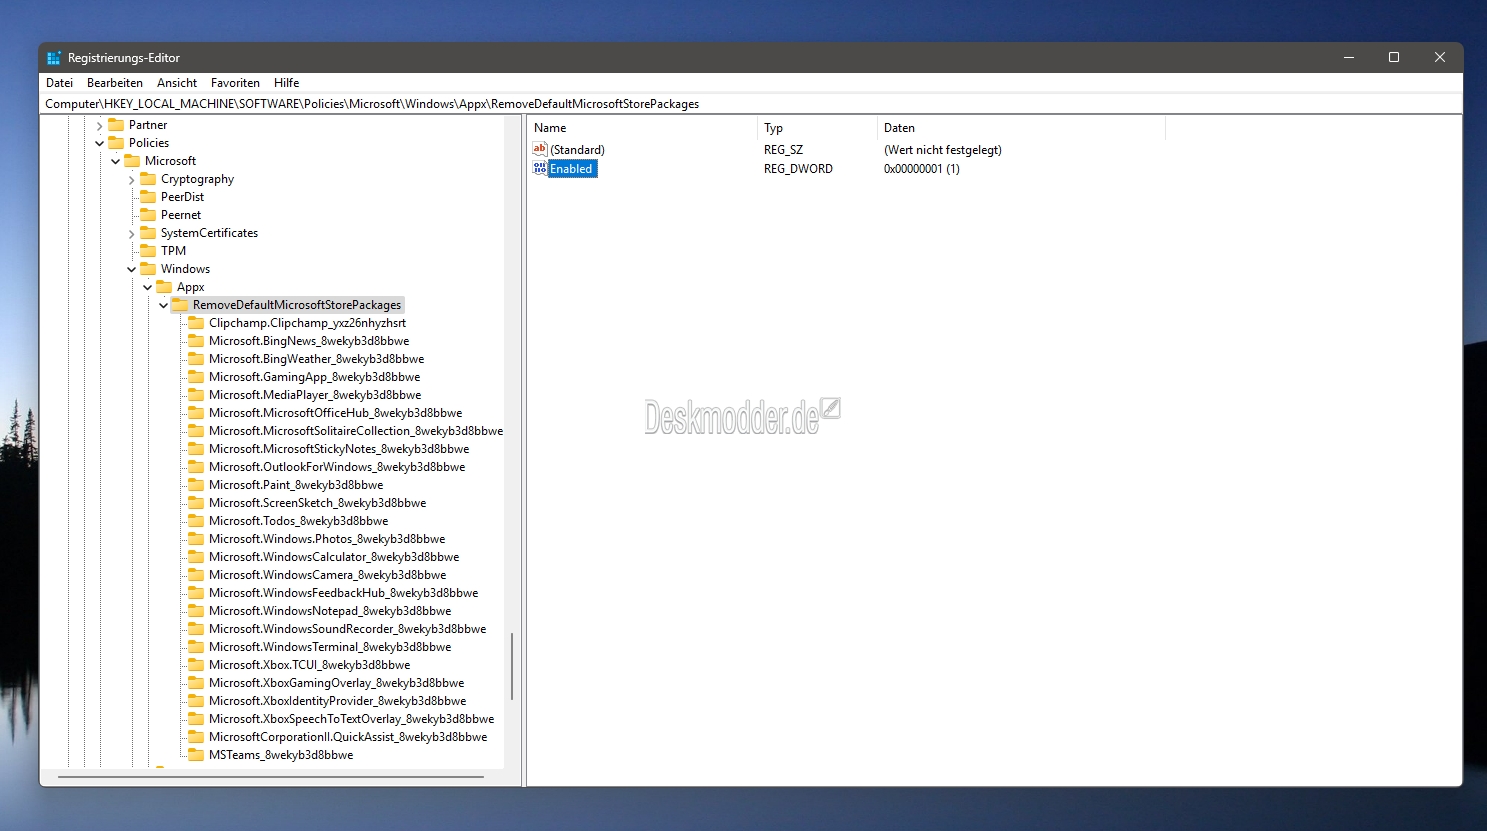Click the string value icon of (Standard)
1487x831 pixels.
[540, 149]
